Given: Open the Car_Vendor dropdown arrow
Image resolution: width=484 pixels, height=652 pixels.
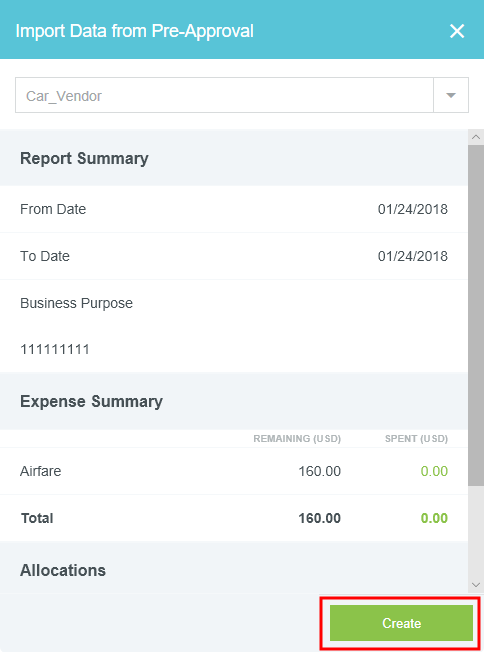Looking at the screenshot, I should tap(451, 95).
